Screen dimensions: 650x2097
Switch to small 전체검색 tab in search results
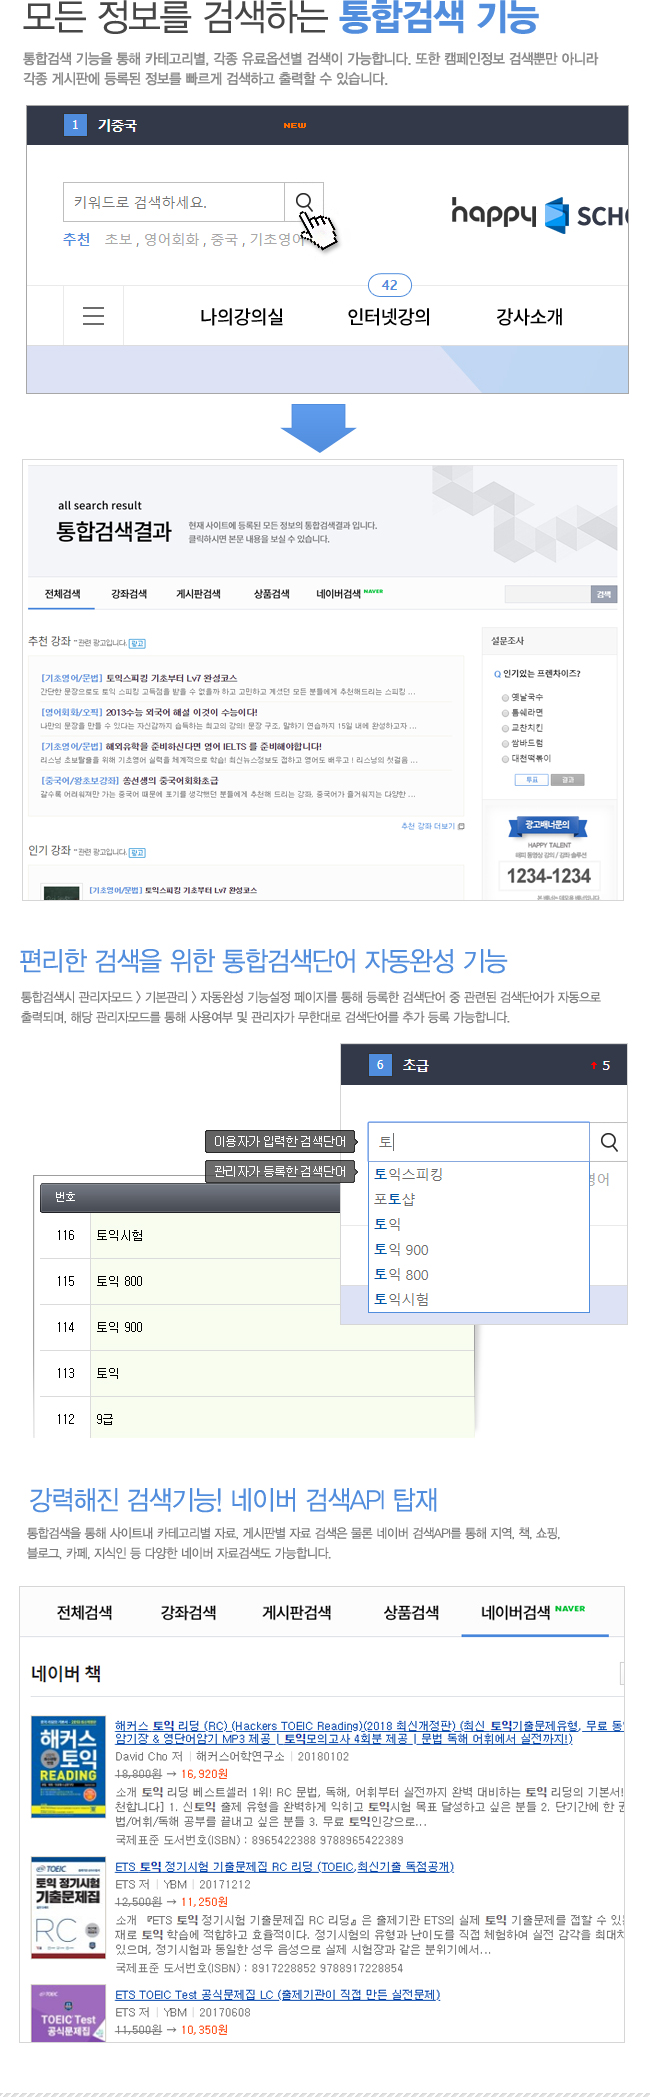point(62,594)
